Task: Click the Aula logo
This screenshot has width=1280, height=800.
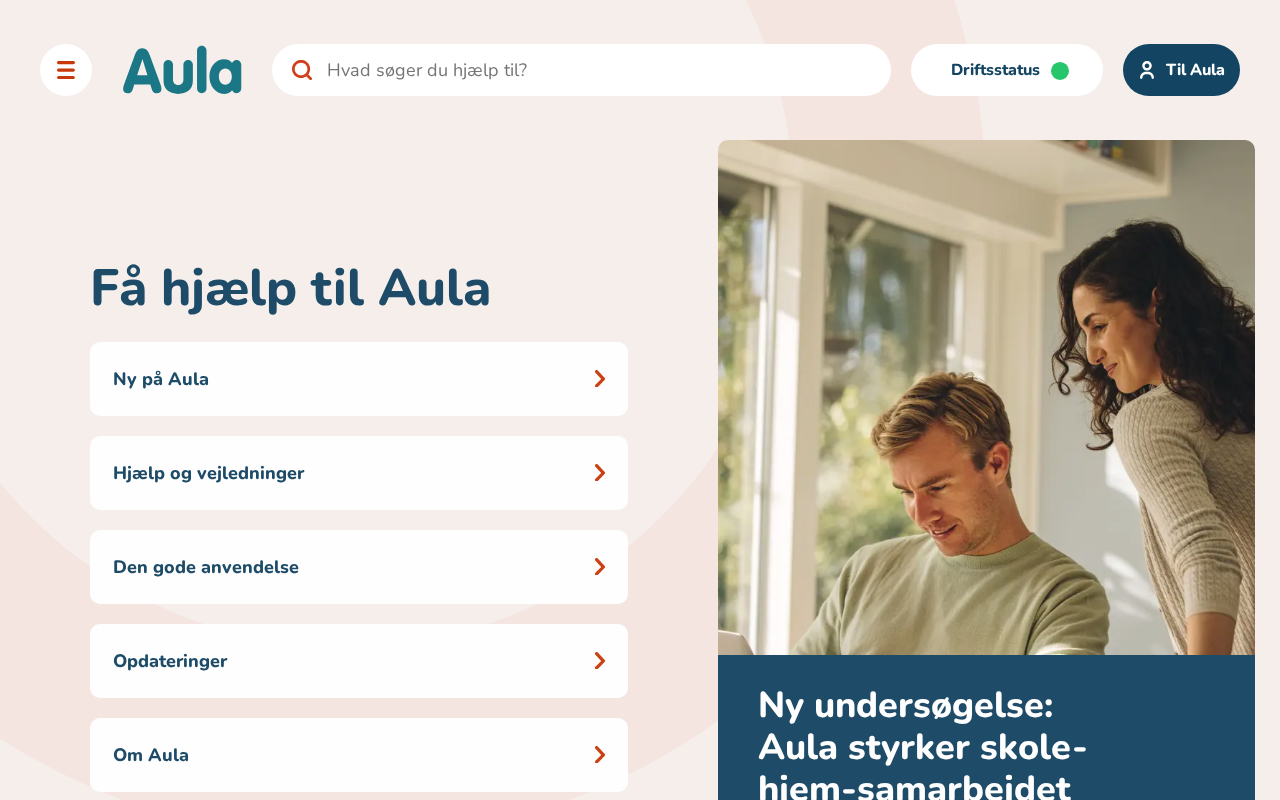Action: (x=182, y=70)
